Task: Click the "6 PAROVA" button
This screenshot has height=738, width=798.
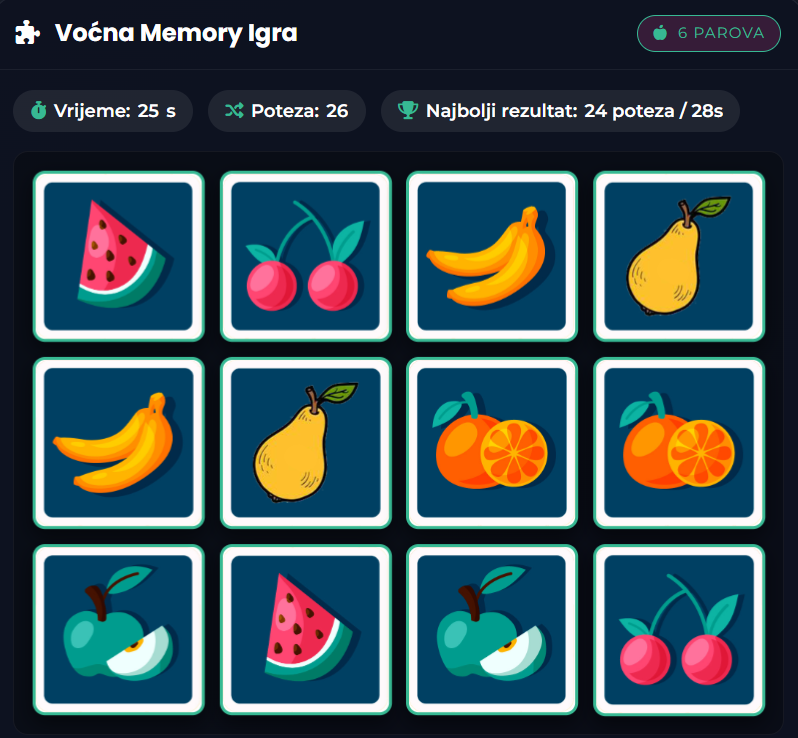Action: (x=708, y=33)
